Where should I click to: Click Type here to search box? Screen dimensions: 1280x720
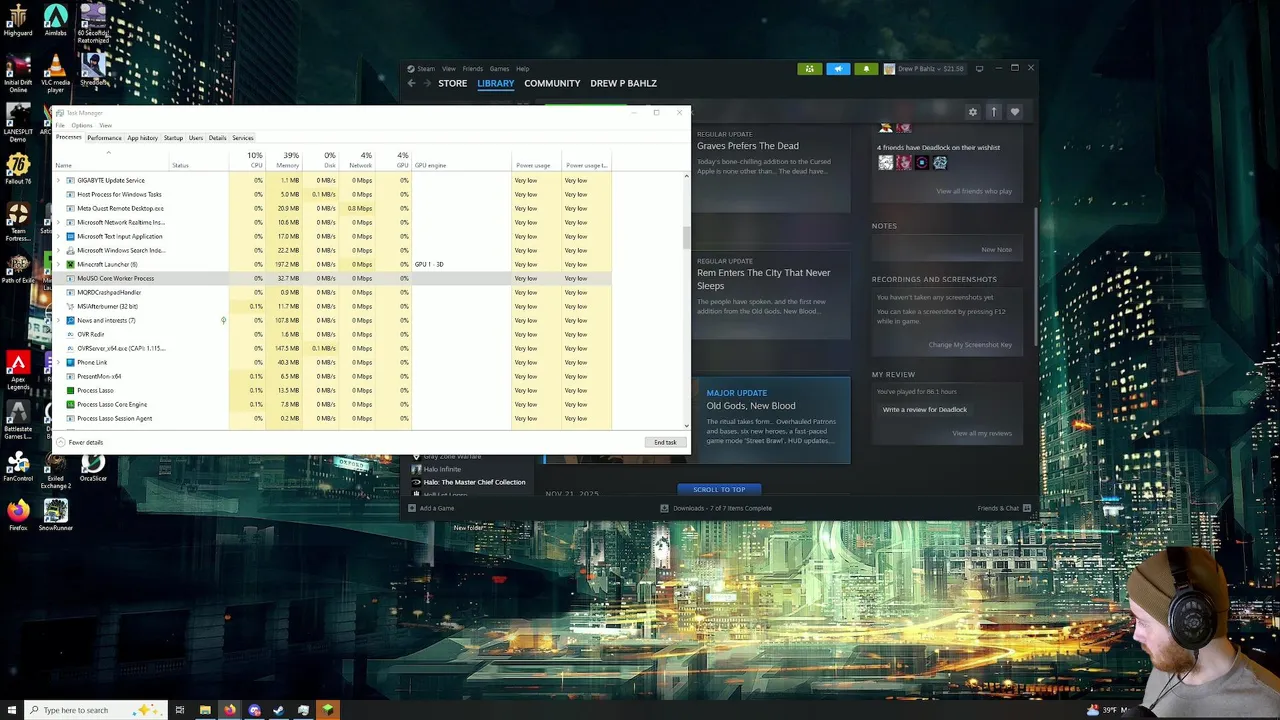pos(95,710)
